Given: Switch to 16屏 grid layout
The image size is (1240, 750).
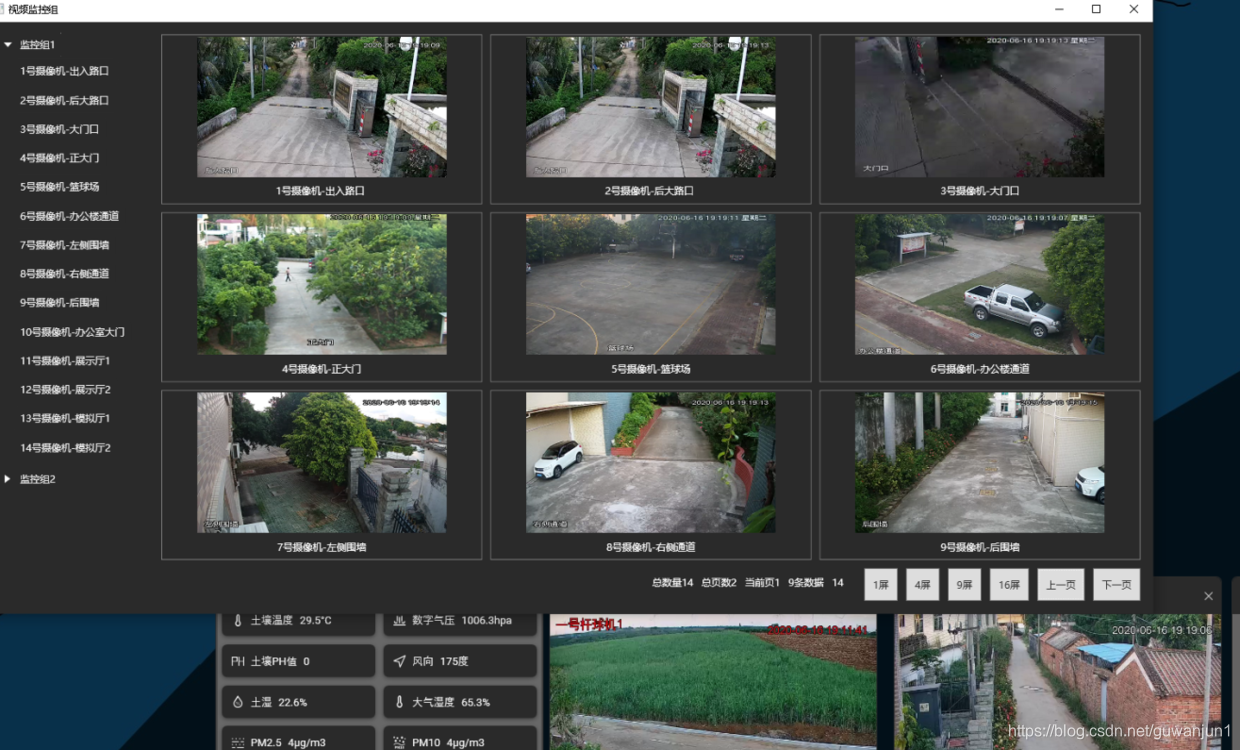Looking at the screenshot, I should [x=1009, y=585].
